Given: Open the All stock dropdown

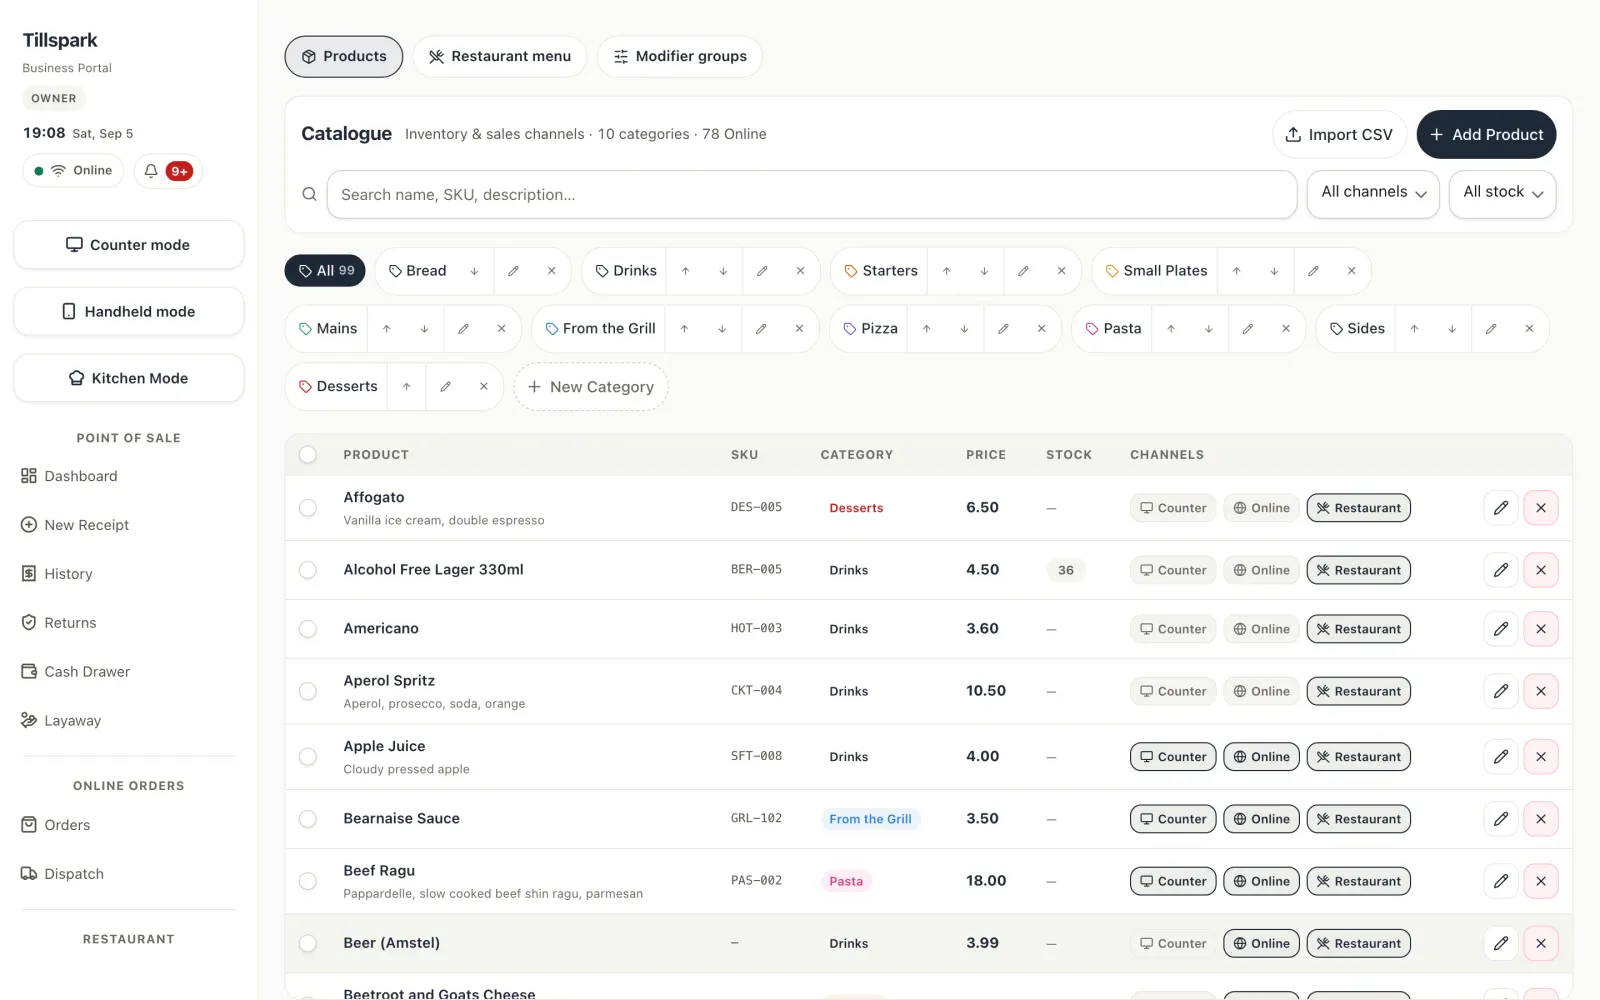Looking at the screenshot, I should click(x=1503, y=193).
